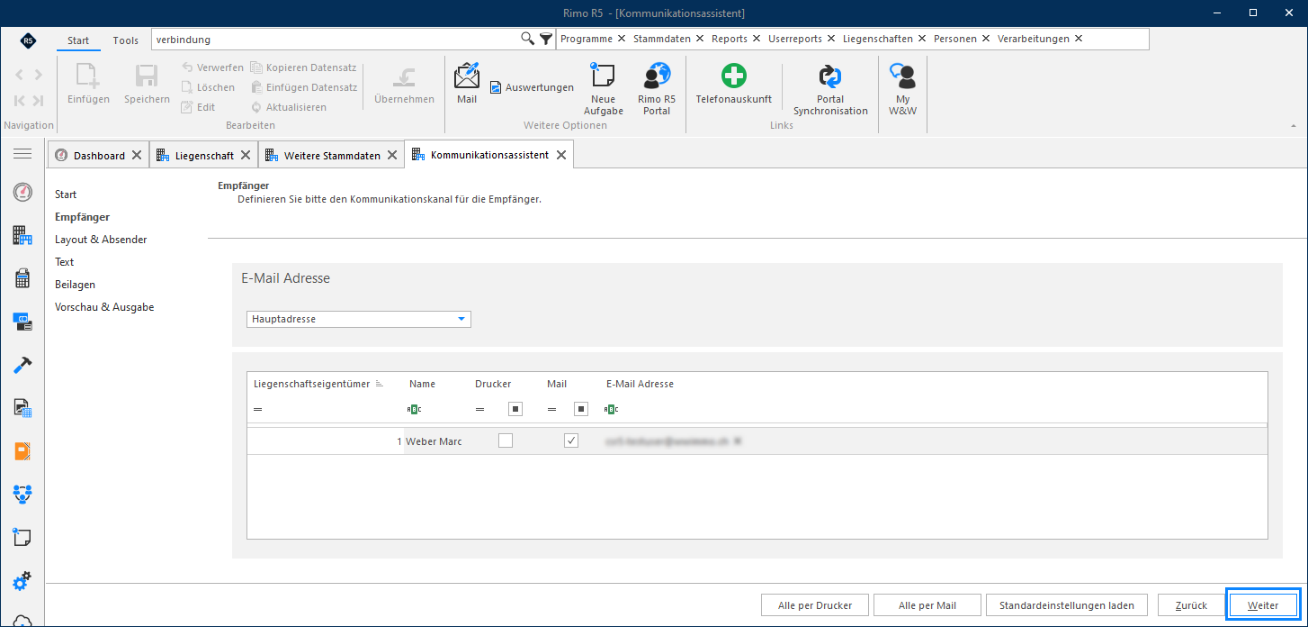The height and width of the screenshot is (627, 1308).
Task: Click the funnel filter icon
Action: pos(545,39)
